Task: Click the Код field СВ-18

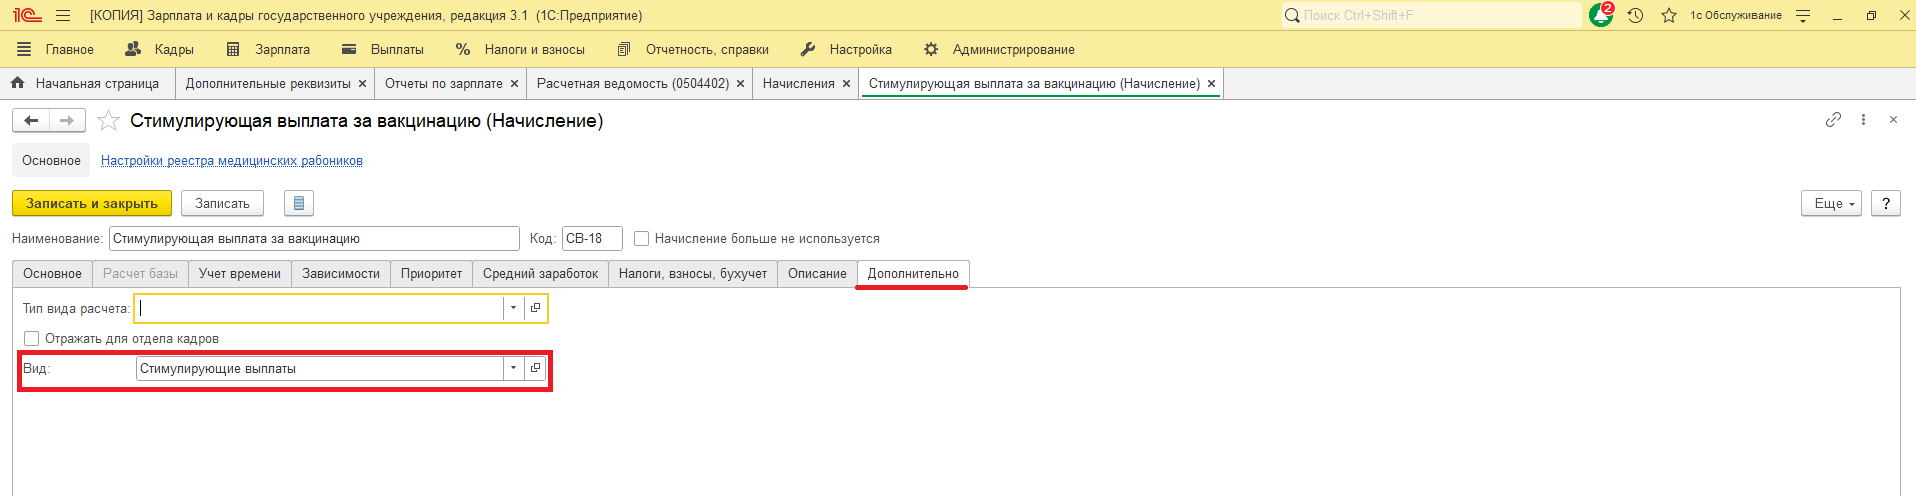Action: point(592,238)
